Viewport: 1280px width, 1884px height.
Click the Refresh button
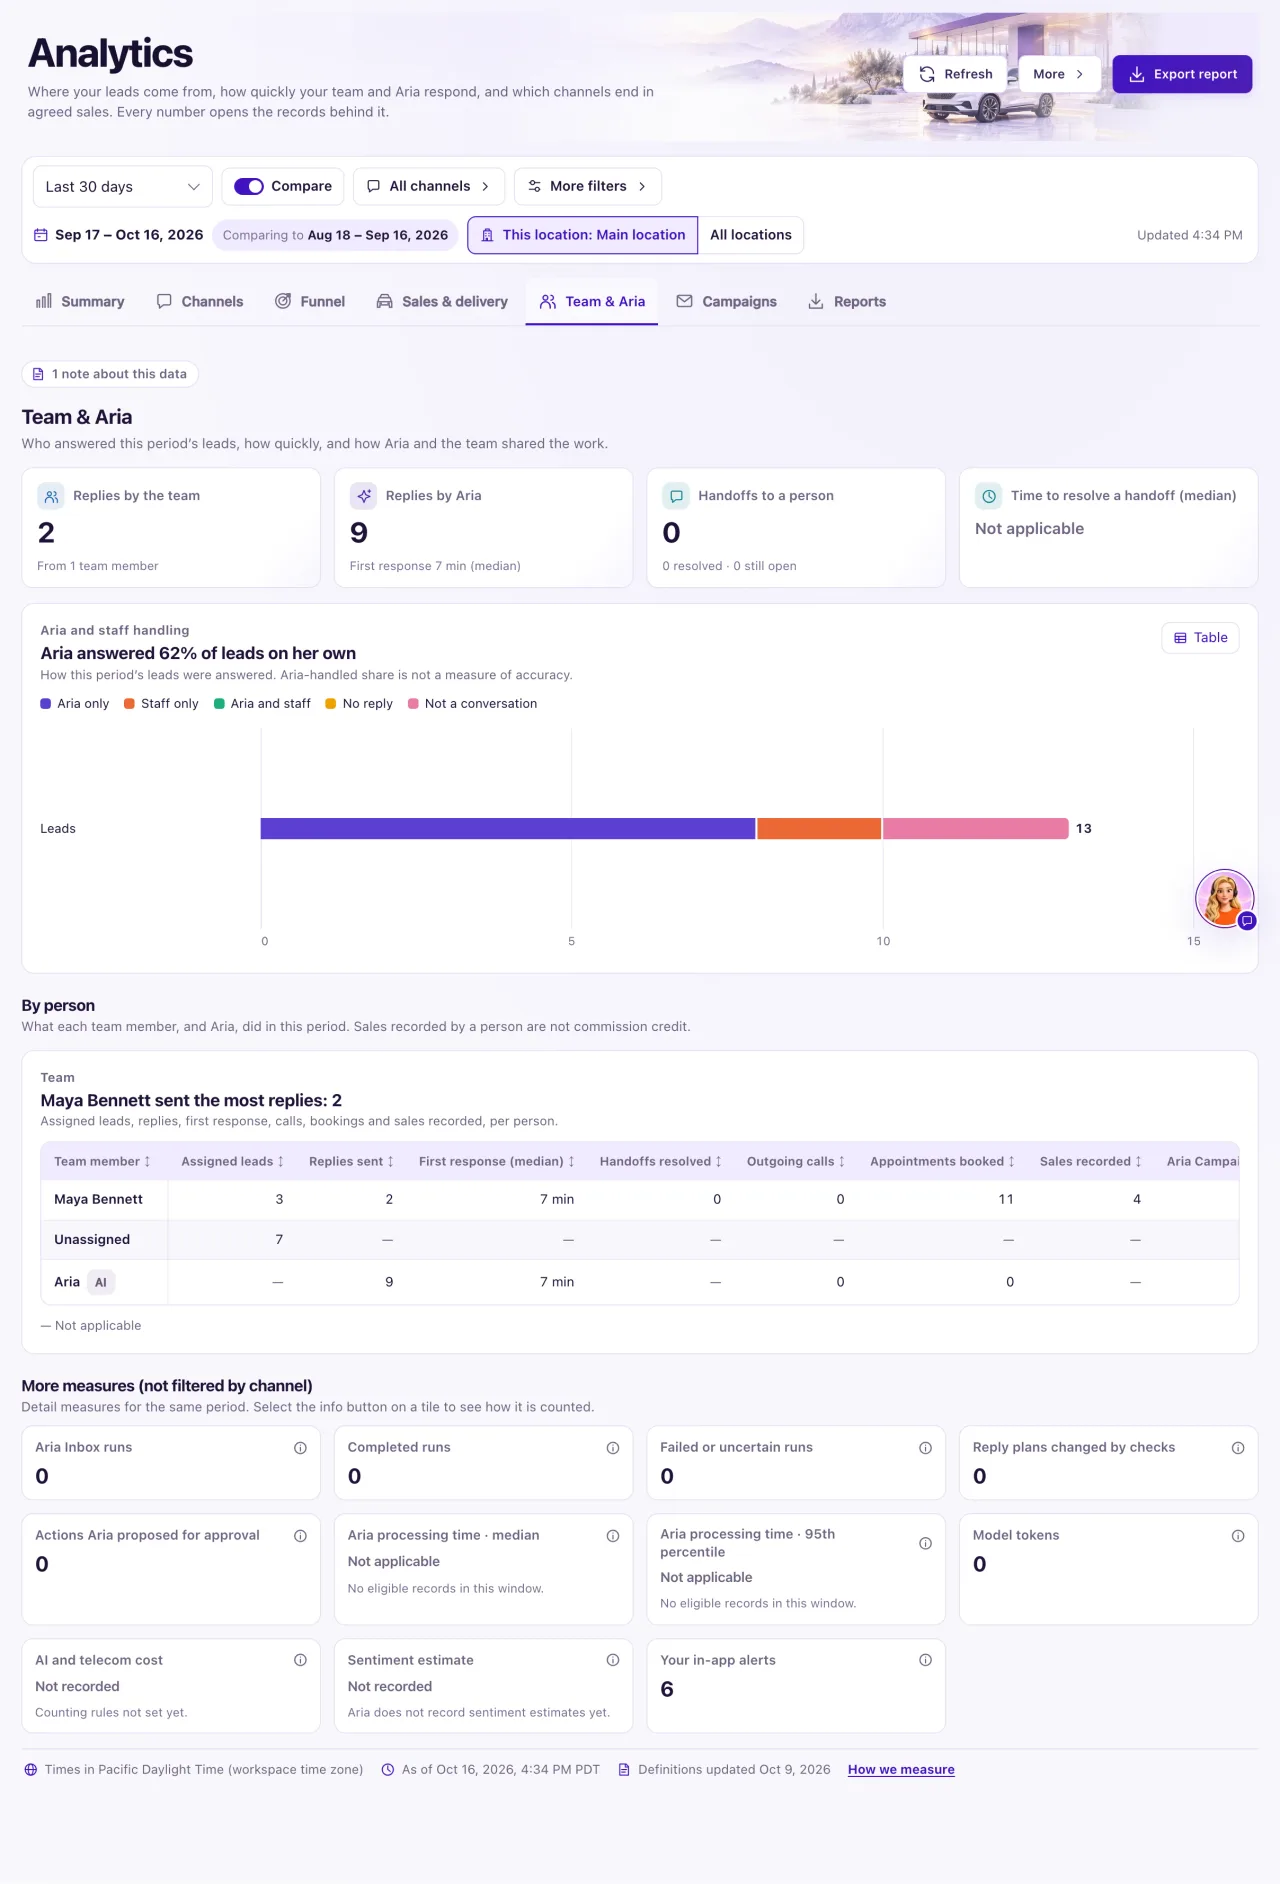[x=955, y=74]
